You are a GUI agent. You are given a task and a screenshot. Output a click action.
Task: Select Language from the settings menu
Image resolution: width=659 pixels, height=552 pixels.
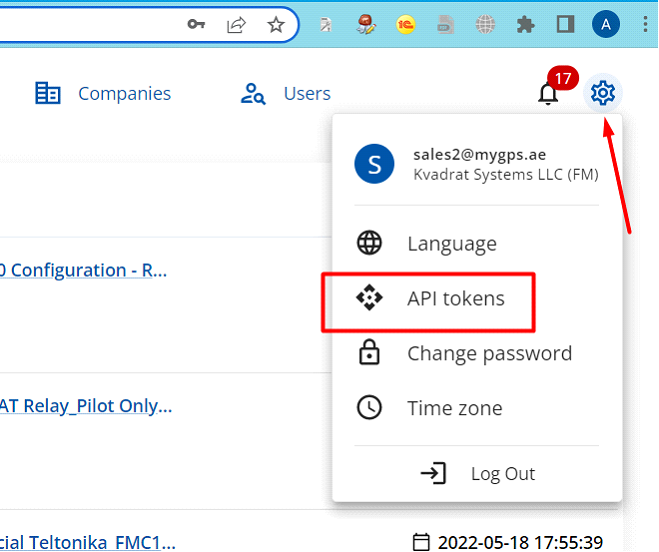[451, 243]
